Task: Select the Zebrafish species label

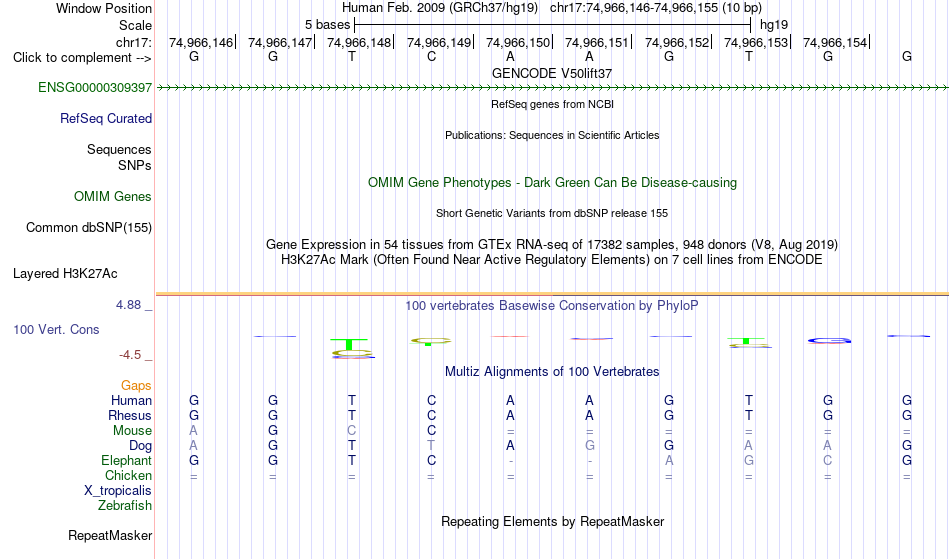Action: [125, 505]
